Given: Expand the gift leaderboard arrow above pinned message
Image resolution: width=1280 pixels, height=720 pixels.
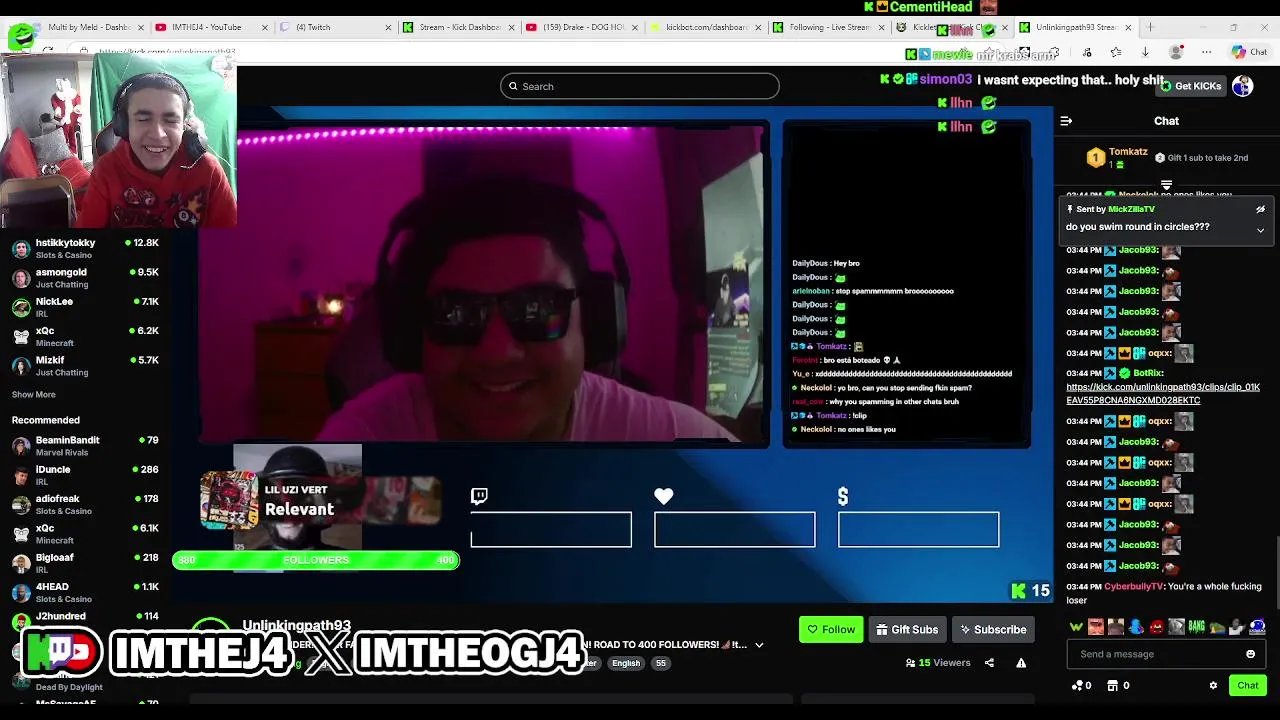Looking at the screenshot, I should coord(1166,185).
